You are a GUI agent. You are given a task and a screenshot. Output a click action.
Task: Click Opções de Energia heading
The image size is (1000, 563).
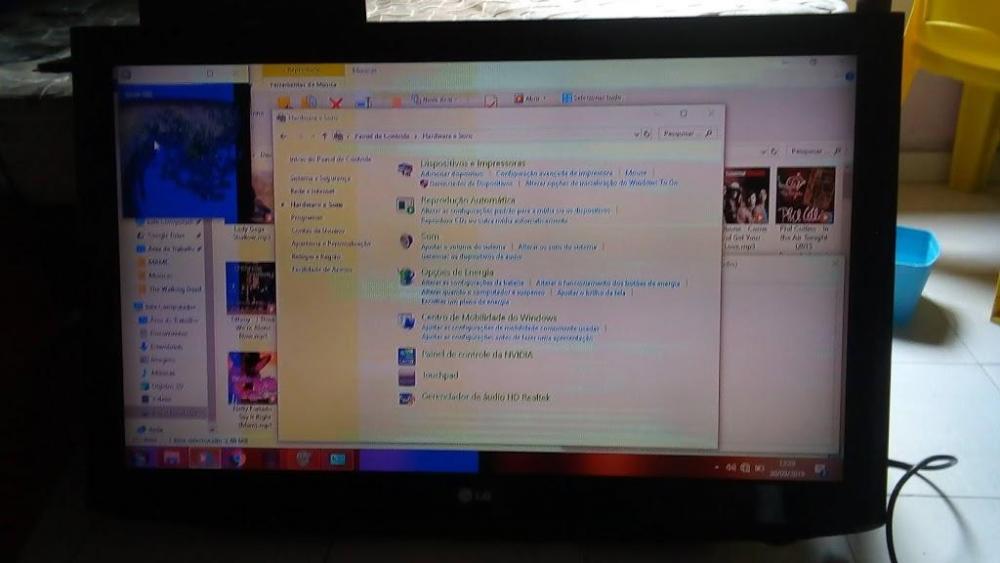[x=457, y=272]
